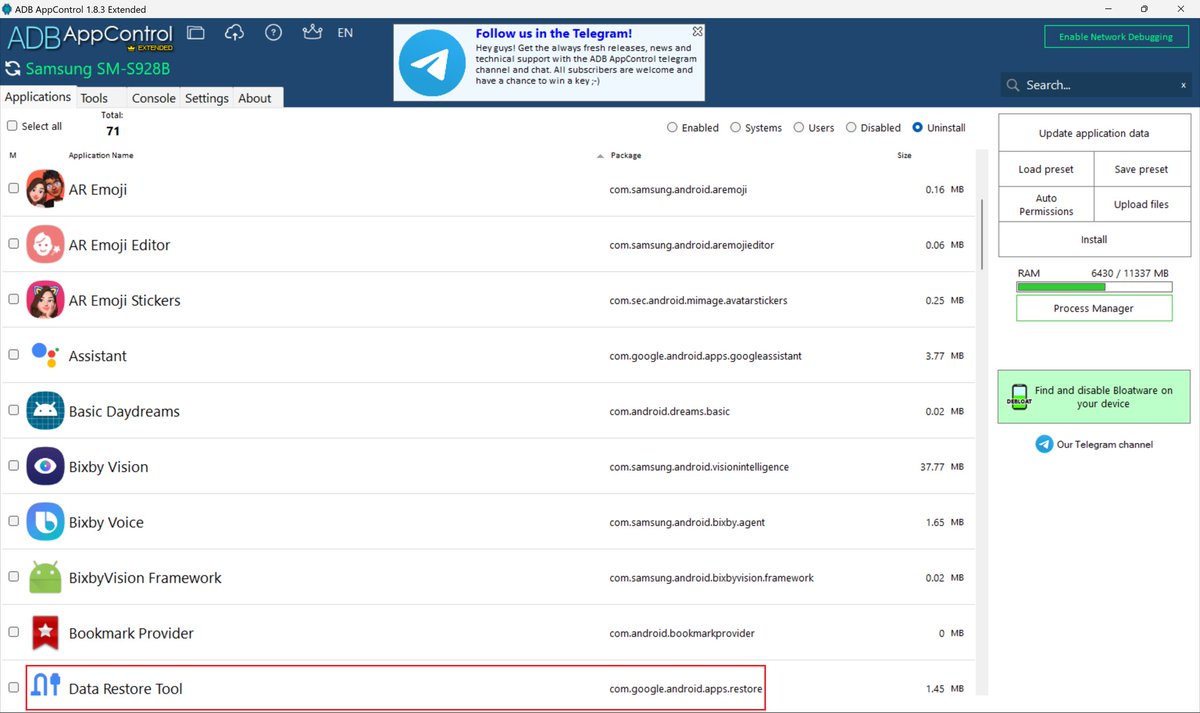Open the help question mark icon
This screenshot has width=1200, height=713.
pos(273,33)
